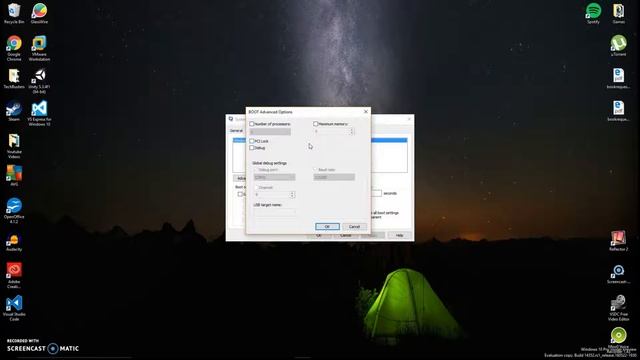Open the TechBusters folder icon
The height and width of the screenshot is (360, 640).
point(14,78)
